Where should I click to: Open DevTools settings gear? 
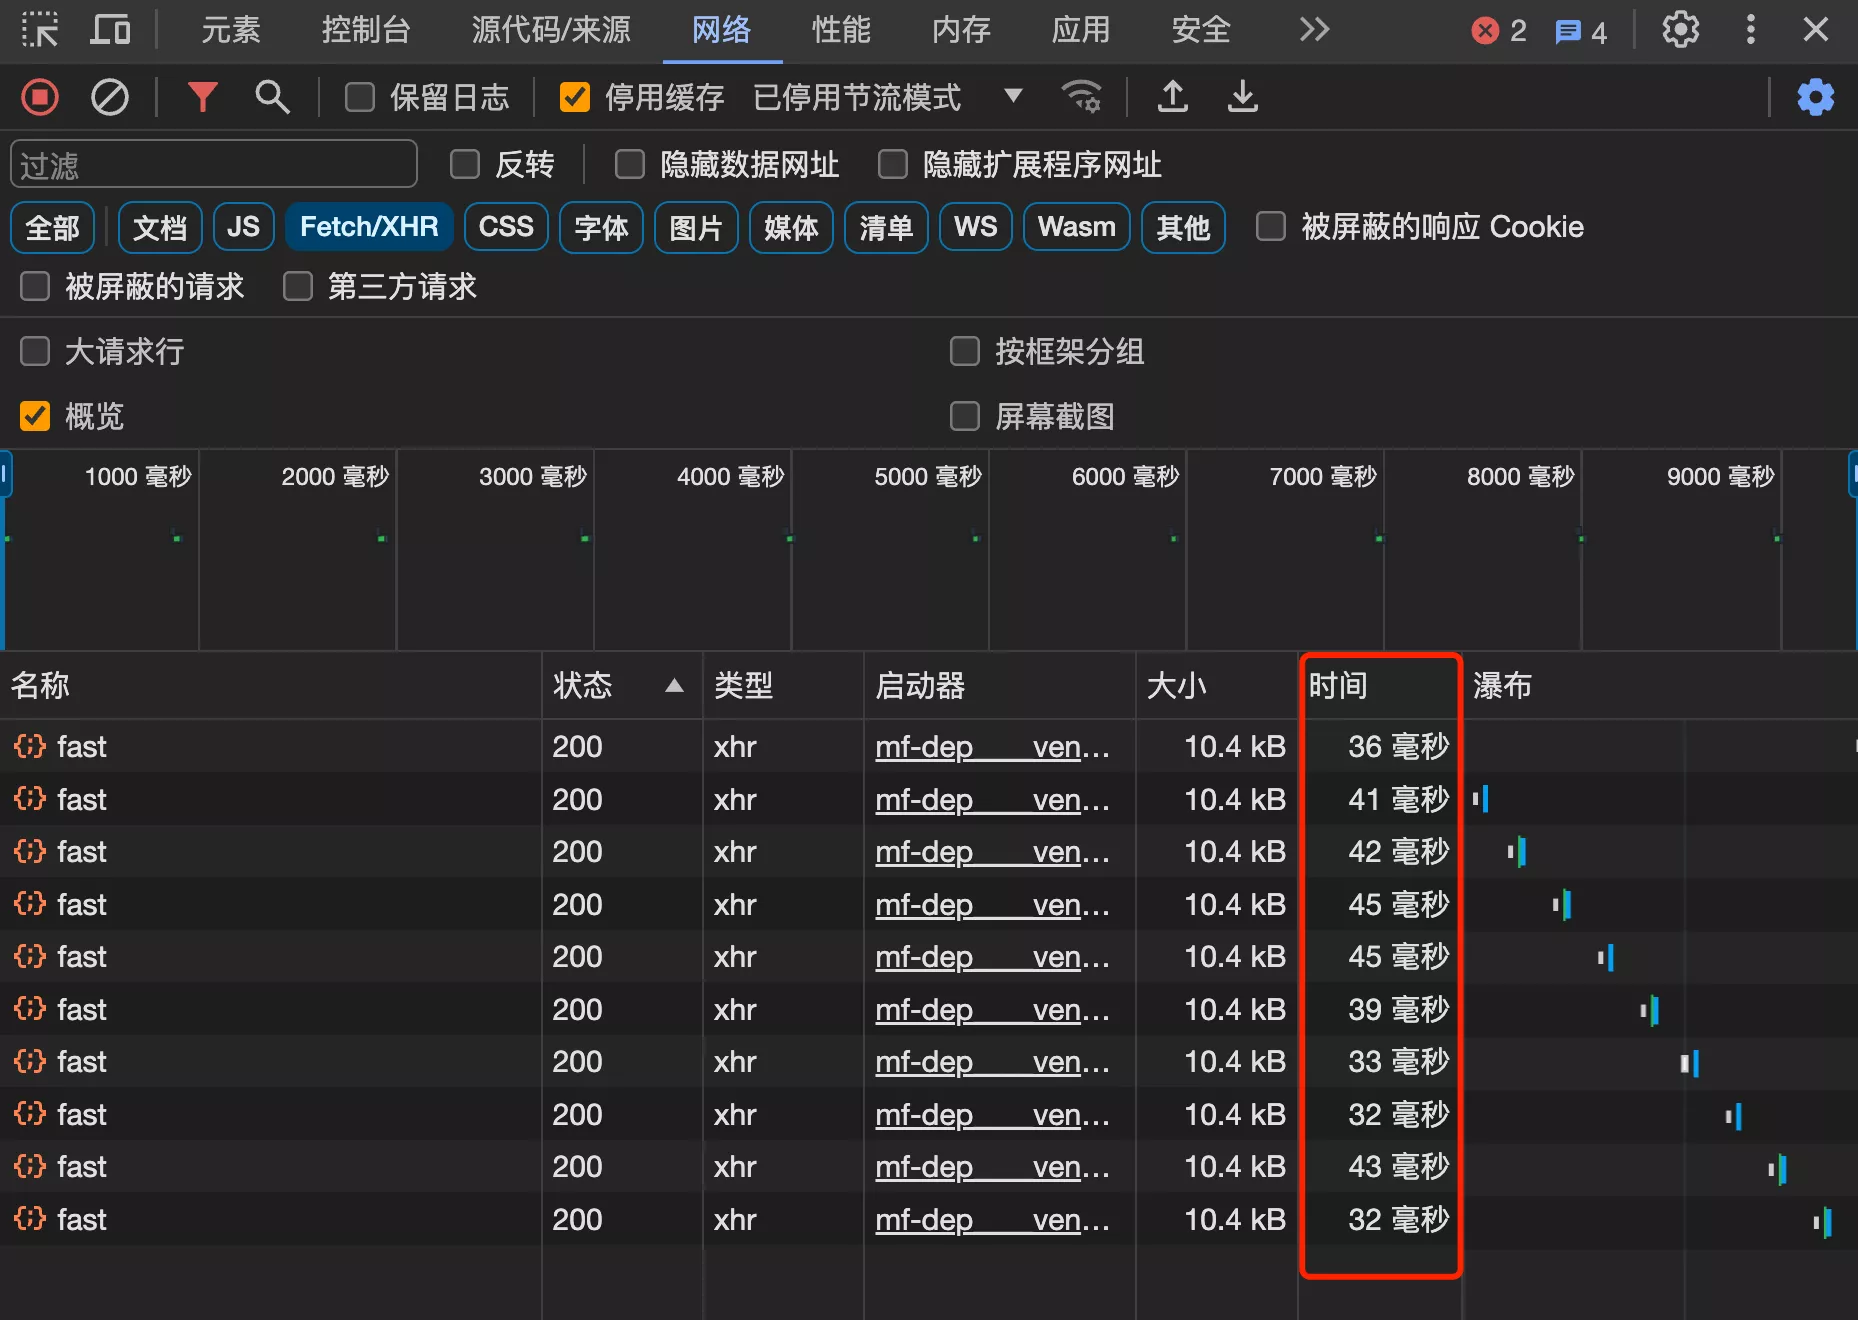pos(1681,30)
